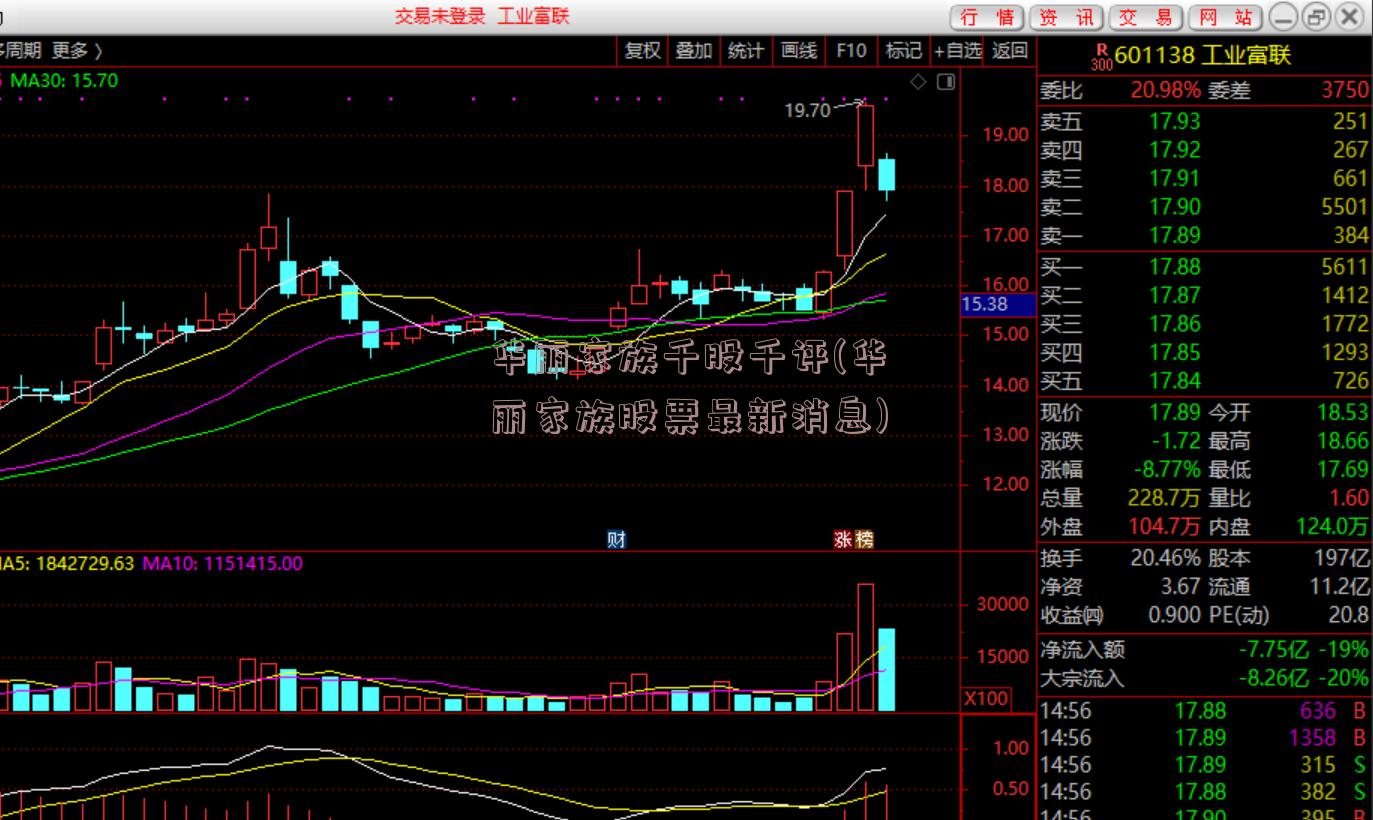The image size is (1373, 820).
Task: Select the 买二 17.87 order row
Action: pyautogui.click(x=1204, y=295)
